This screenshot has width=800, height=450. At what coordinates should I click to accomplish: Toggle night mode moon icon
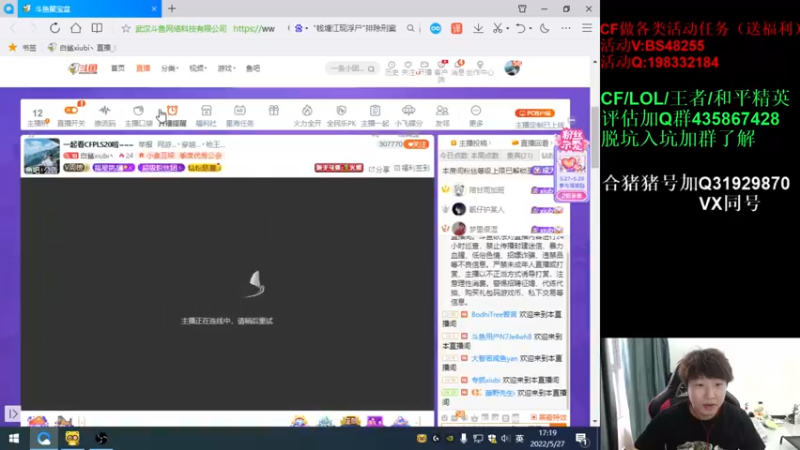click(544, 29)
